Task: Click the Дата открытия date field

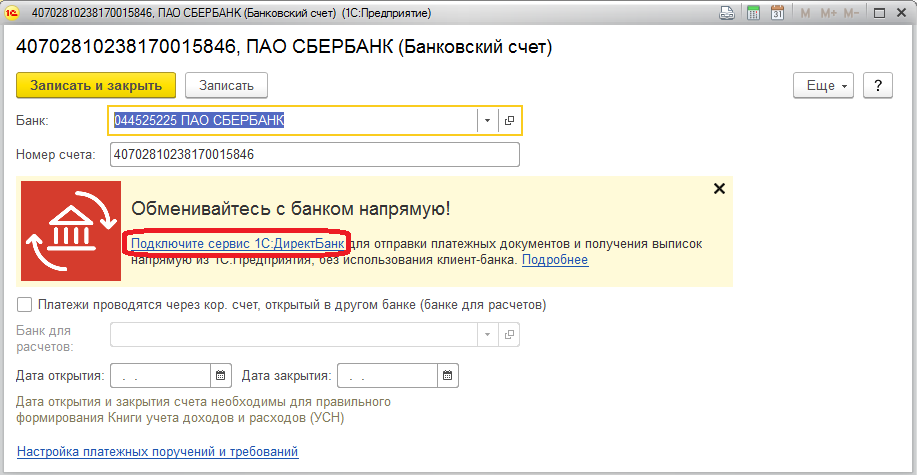Action: [161, 376]
